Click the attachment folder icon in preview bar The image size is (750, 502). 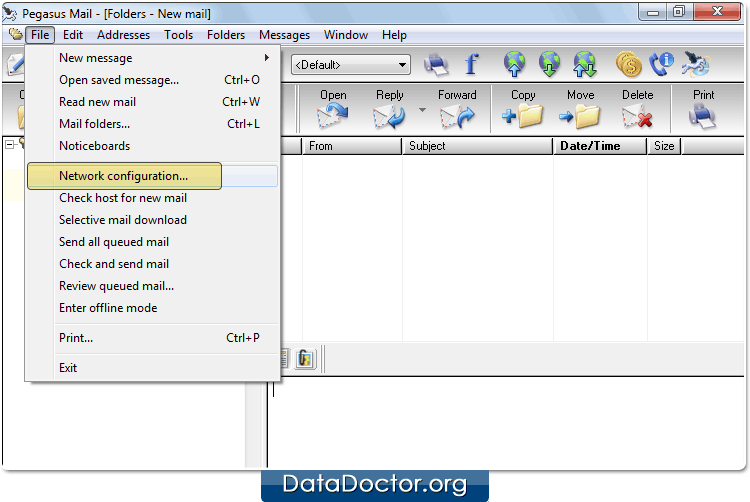(305, 359)
